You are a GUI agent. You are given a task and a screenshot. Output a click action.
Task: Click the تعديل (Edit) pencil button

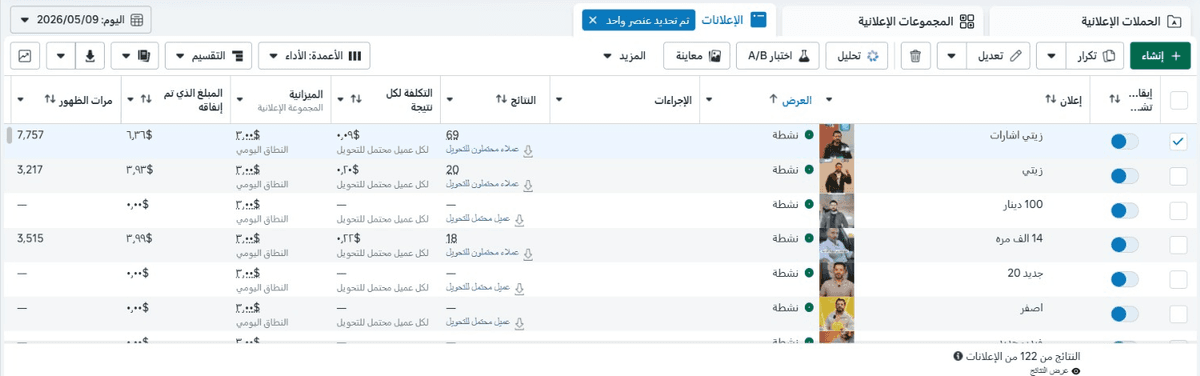click(x=999, y=56)
